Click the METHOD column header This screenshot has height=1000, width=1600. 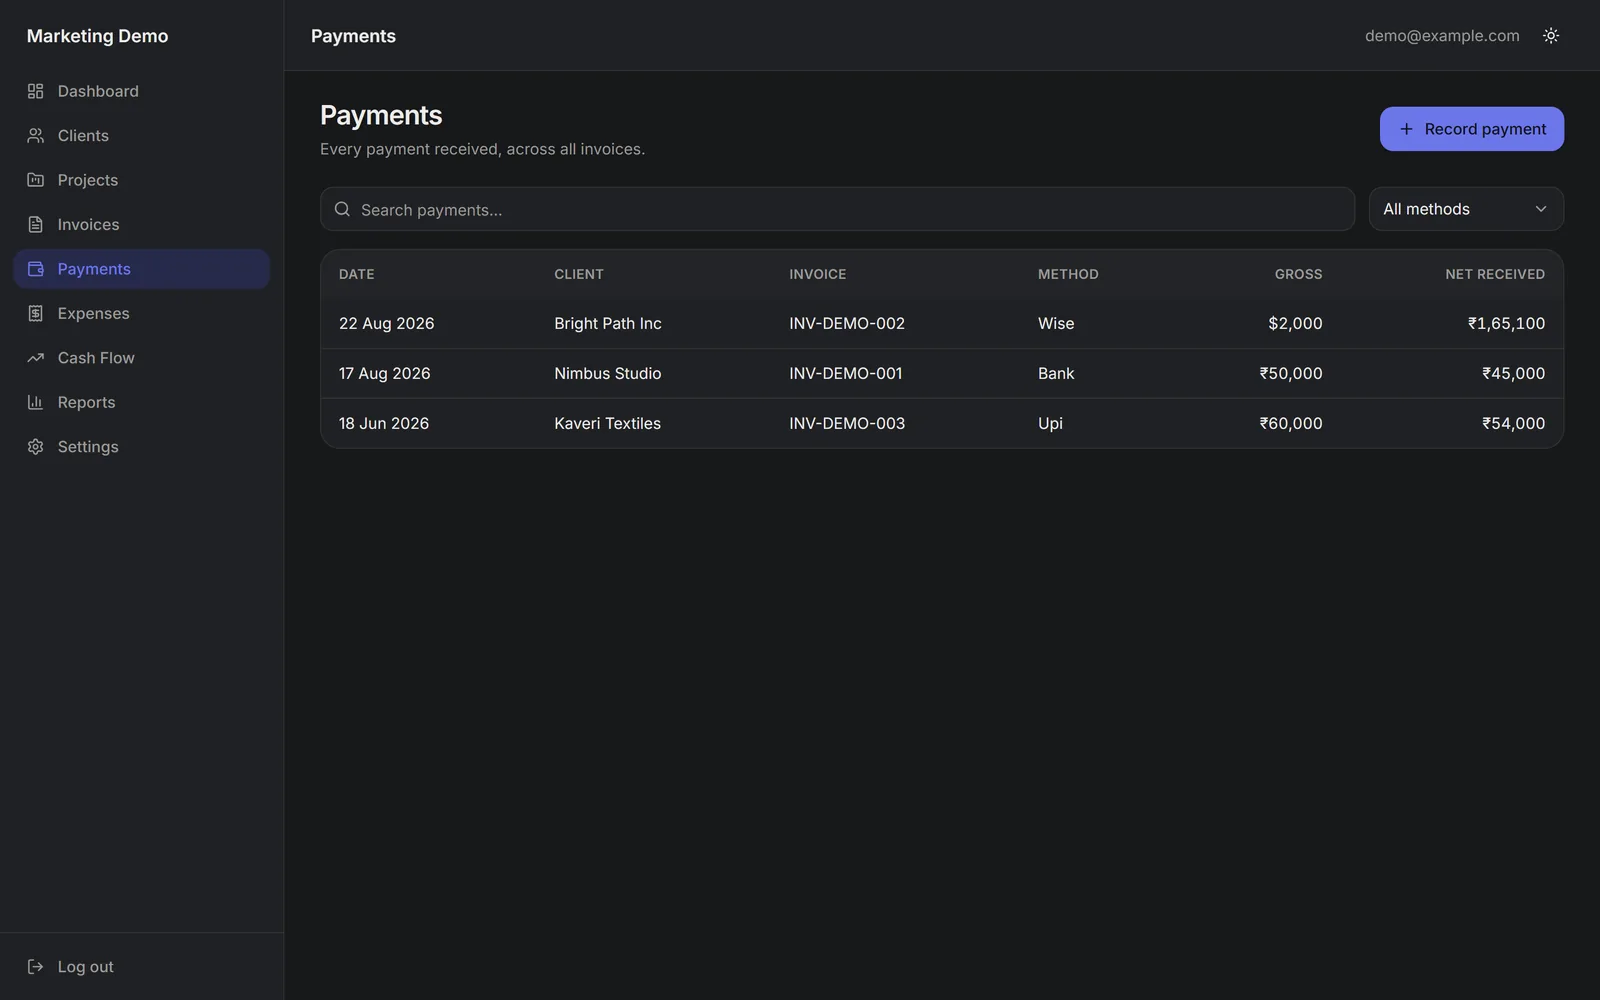[1068, 274]
